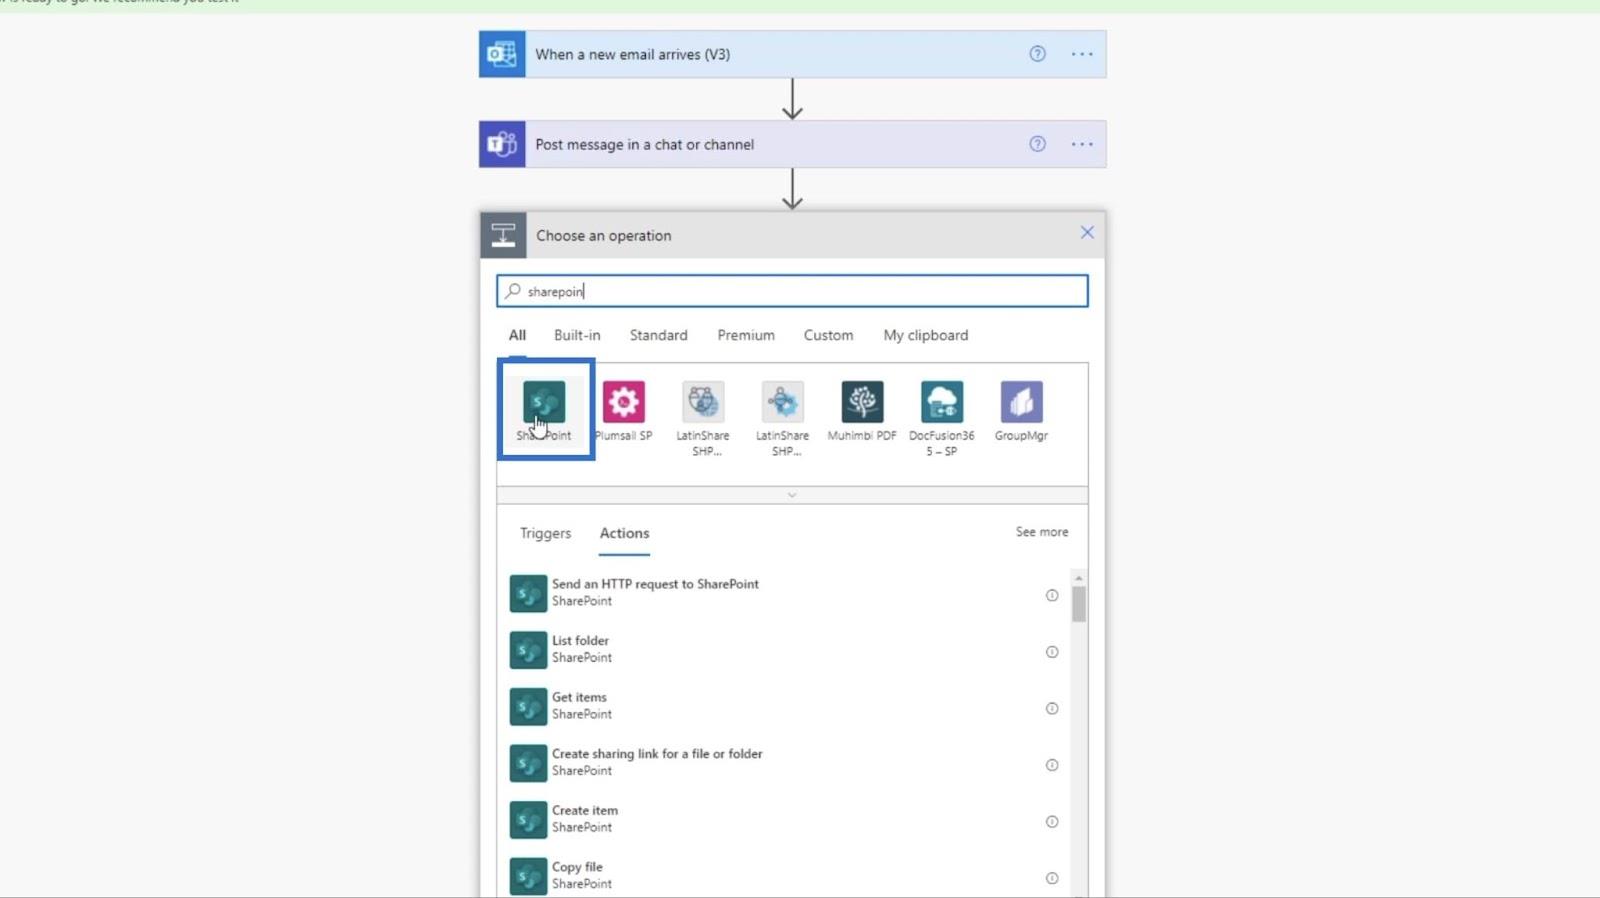This screenshot has height=898, width=1600.
Task: Open the Outlook trigger icon for new email
Action: [502, 54]
